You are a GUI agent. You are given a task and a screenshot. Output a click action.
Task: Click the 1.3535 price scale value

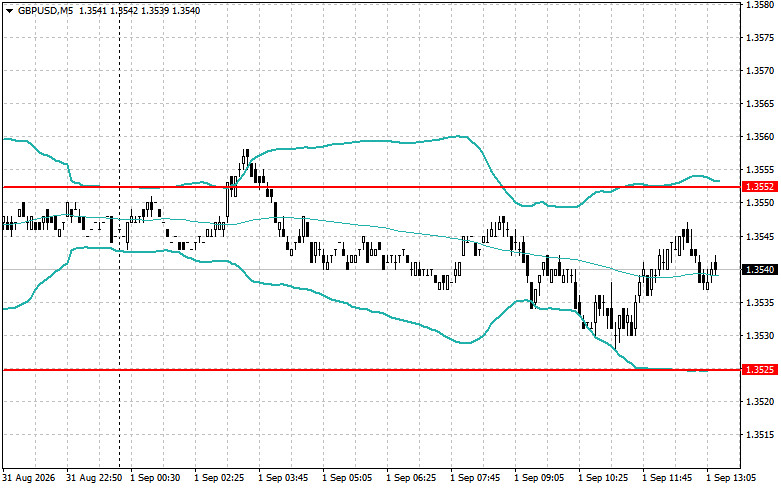point(760,302)
